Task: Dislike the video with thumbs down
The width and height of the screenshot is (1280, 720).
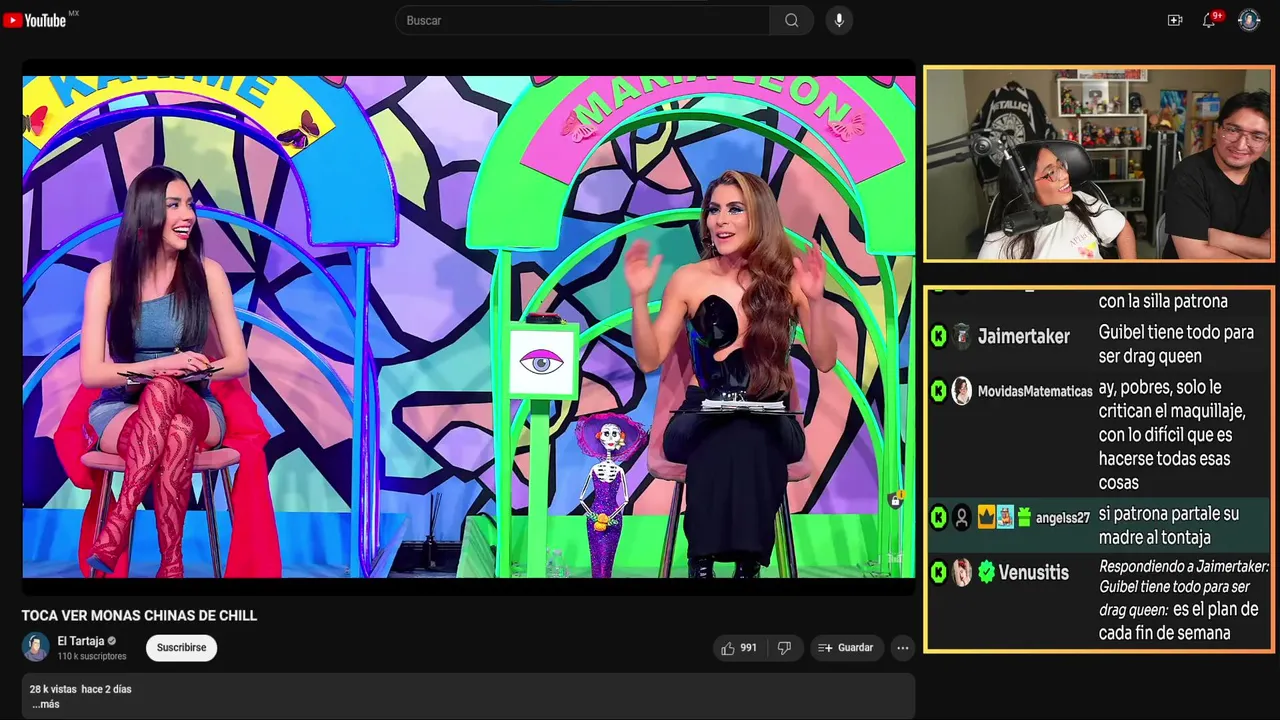Action: pos(784,648)
